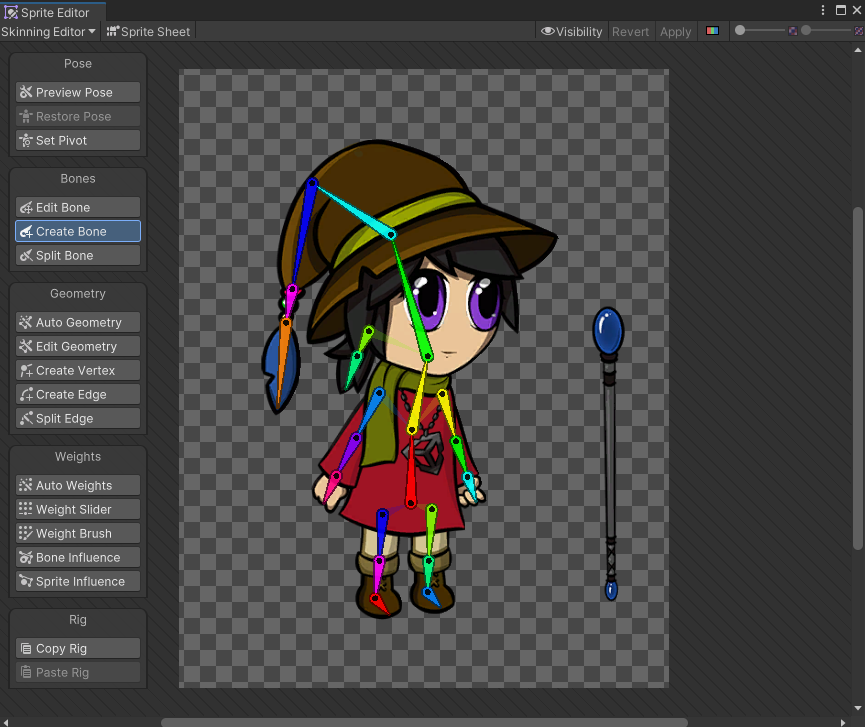Open the window's three-dot options menu
The image size is (865, 727).
tap(823, 10)
